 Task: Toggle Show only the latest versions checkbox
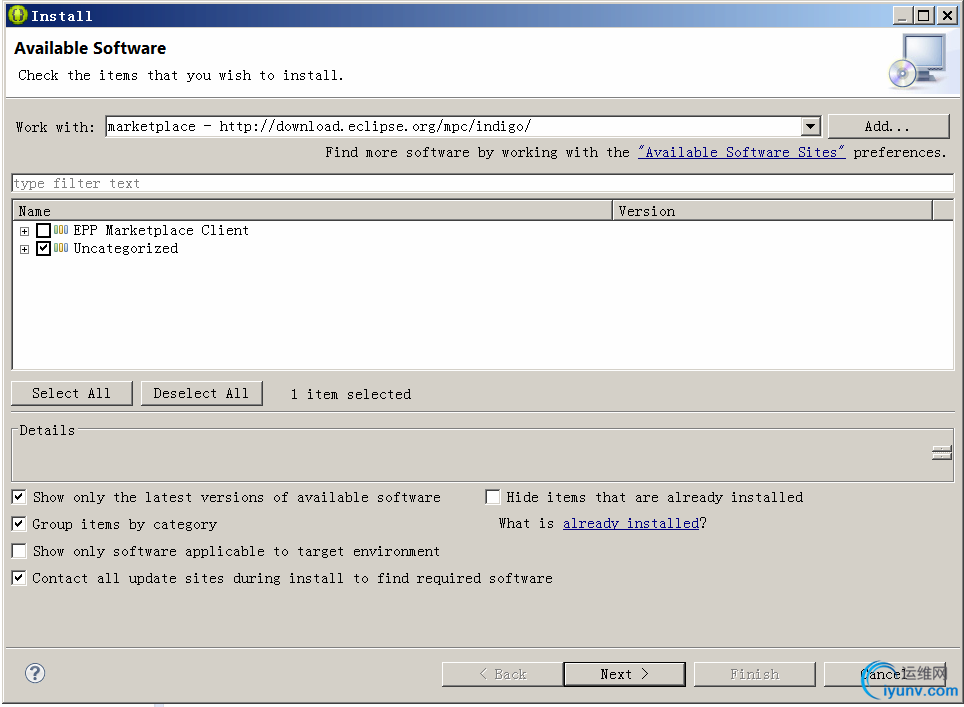pyautogui.click(x=19, y=497)
